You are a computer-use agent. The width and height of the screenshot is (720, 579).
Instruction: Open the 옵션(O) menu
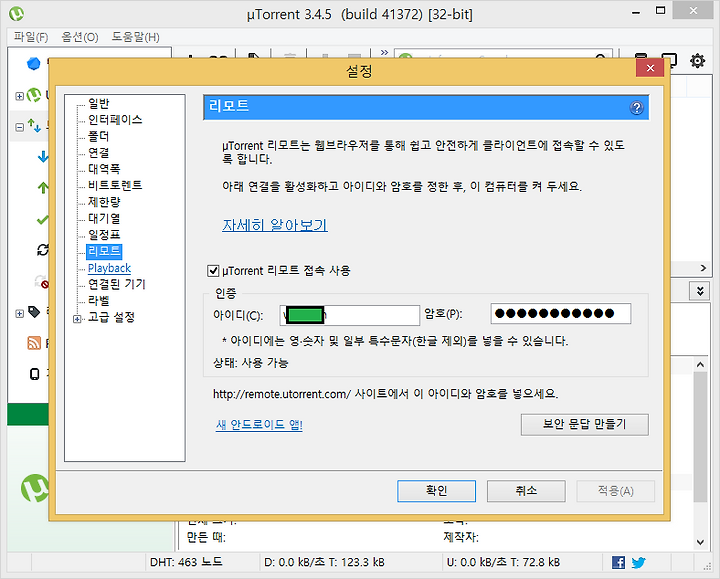tap(80, 37)
